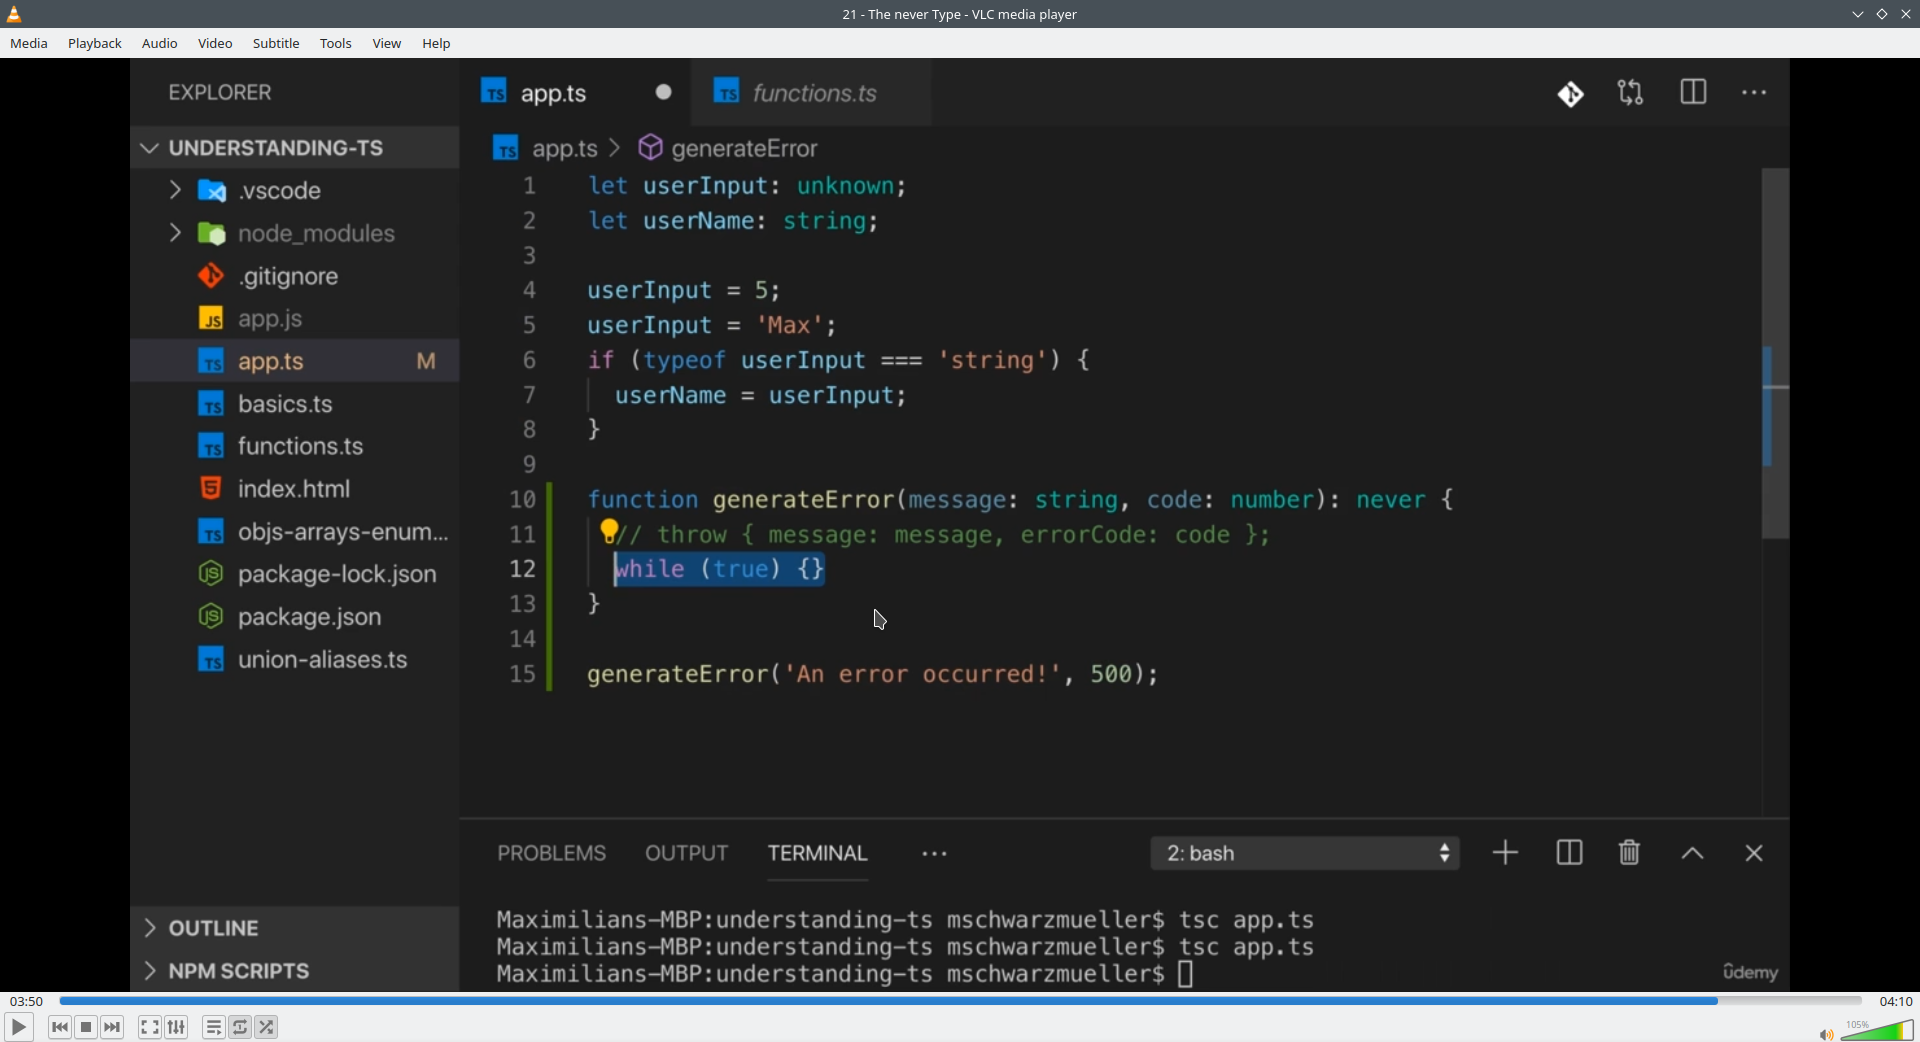Screen dimensions: 1920x1042
Task: Open changes compare icon in editor toolbar
Action: coord(1631,94)
